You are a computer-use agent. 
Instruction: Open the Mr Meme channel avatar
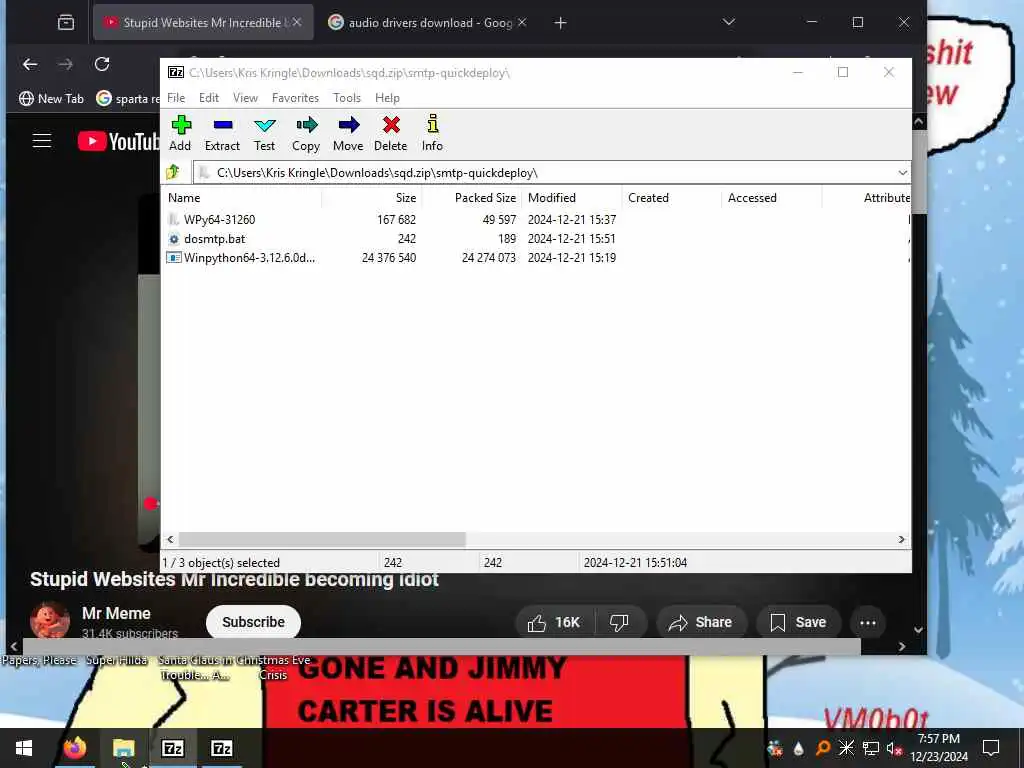coord(50,620)
